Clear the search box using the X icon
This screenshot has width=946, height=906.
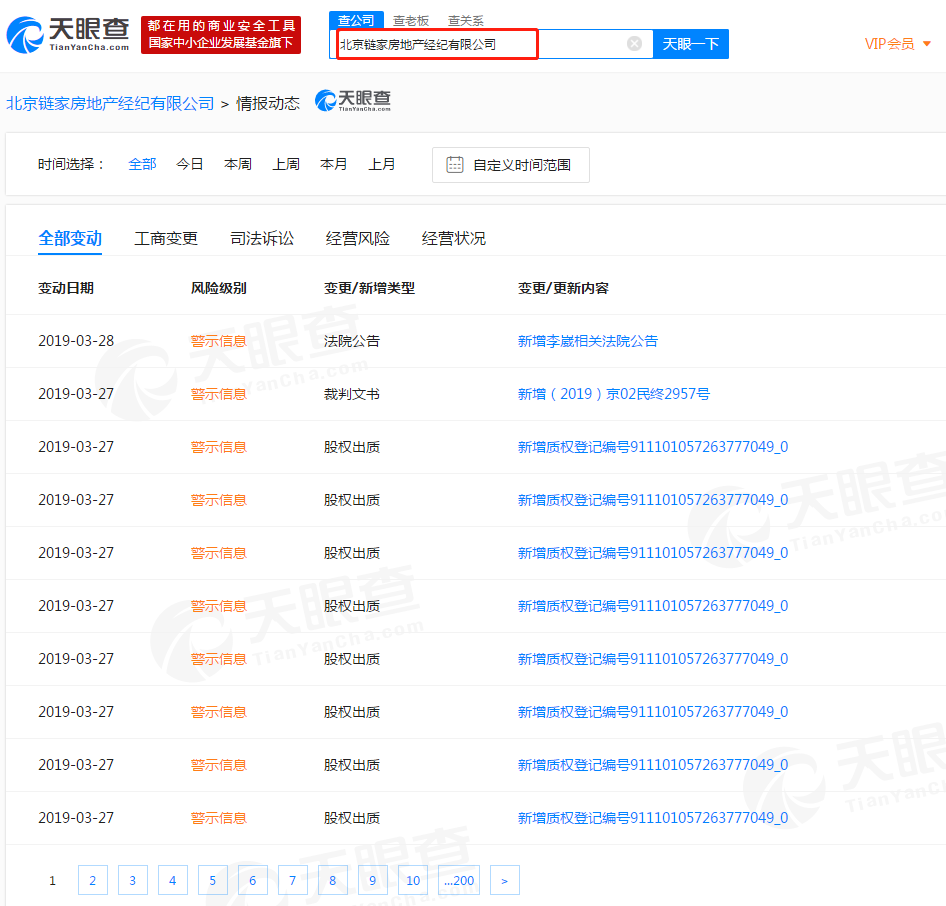tap(634, 44)
